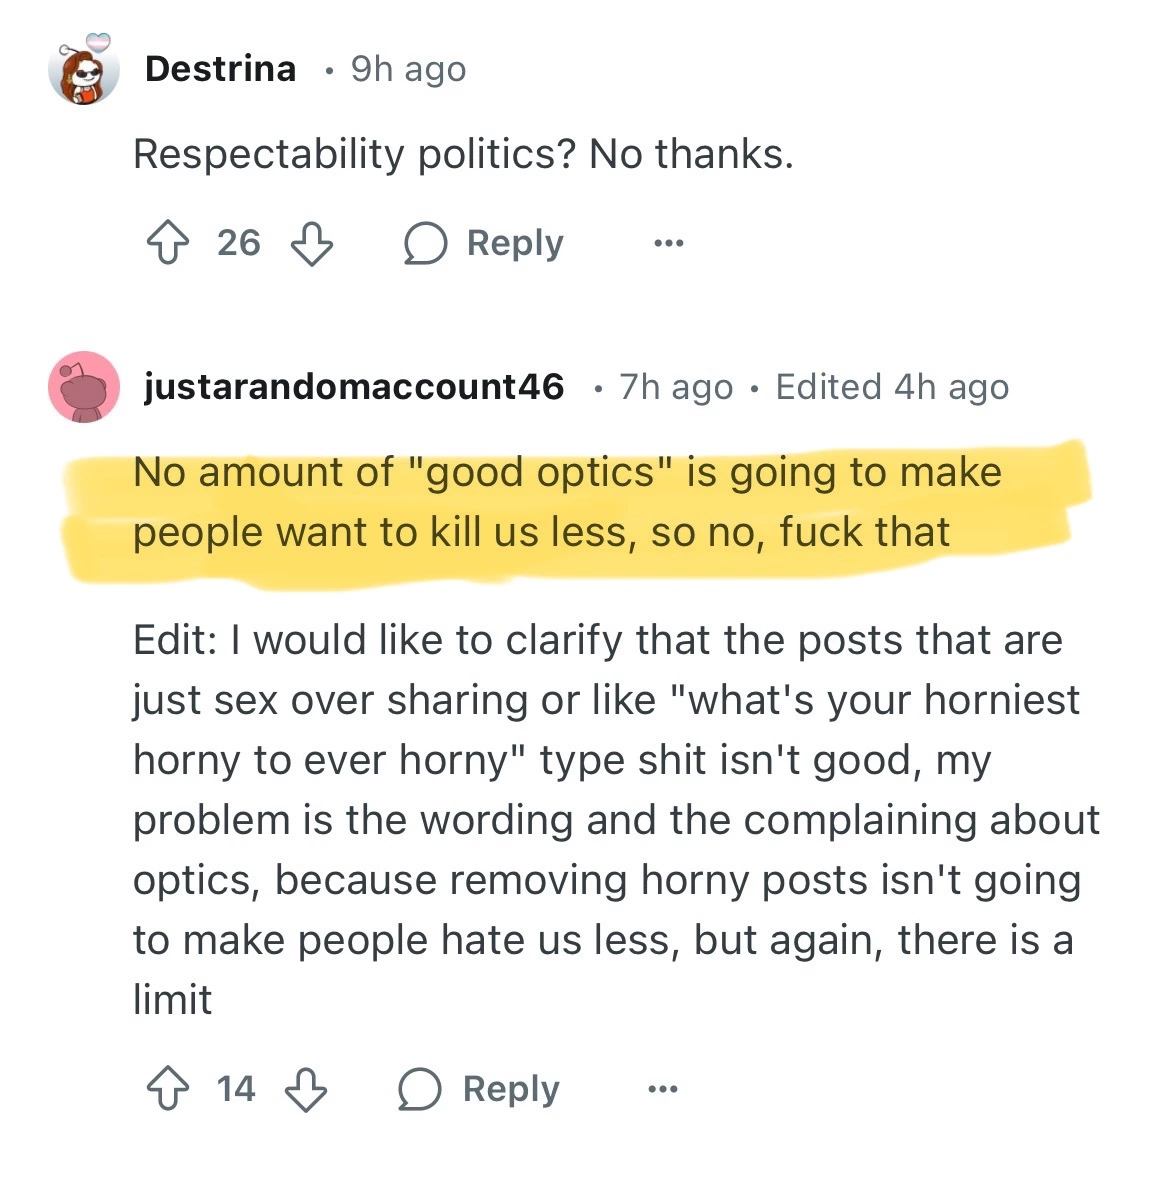This screenshot has width=1170, height=1183.
Task: Click the vote count 26
Action: click(239, 243)
